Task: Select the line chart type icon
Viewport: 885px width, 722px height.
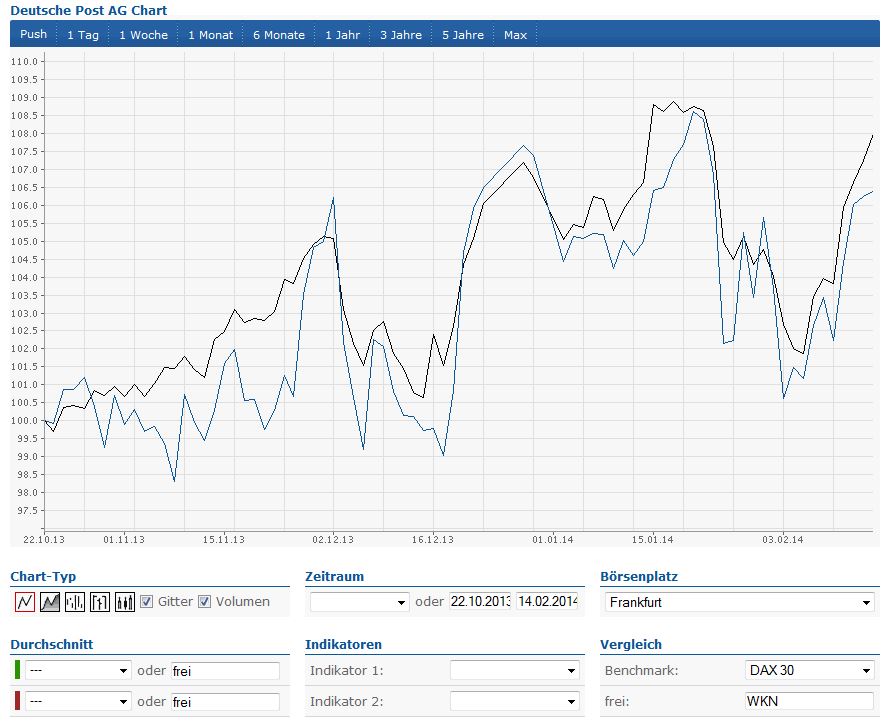Action: point(25,602)
